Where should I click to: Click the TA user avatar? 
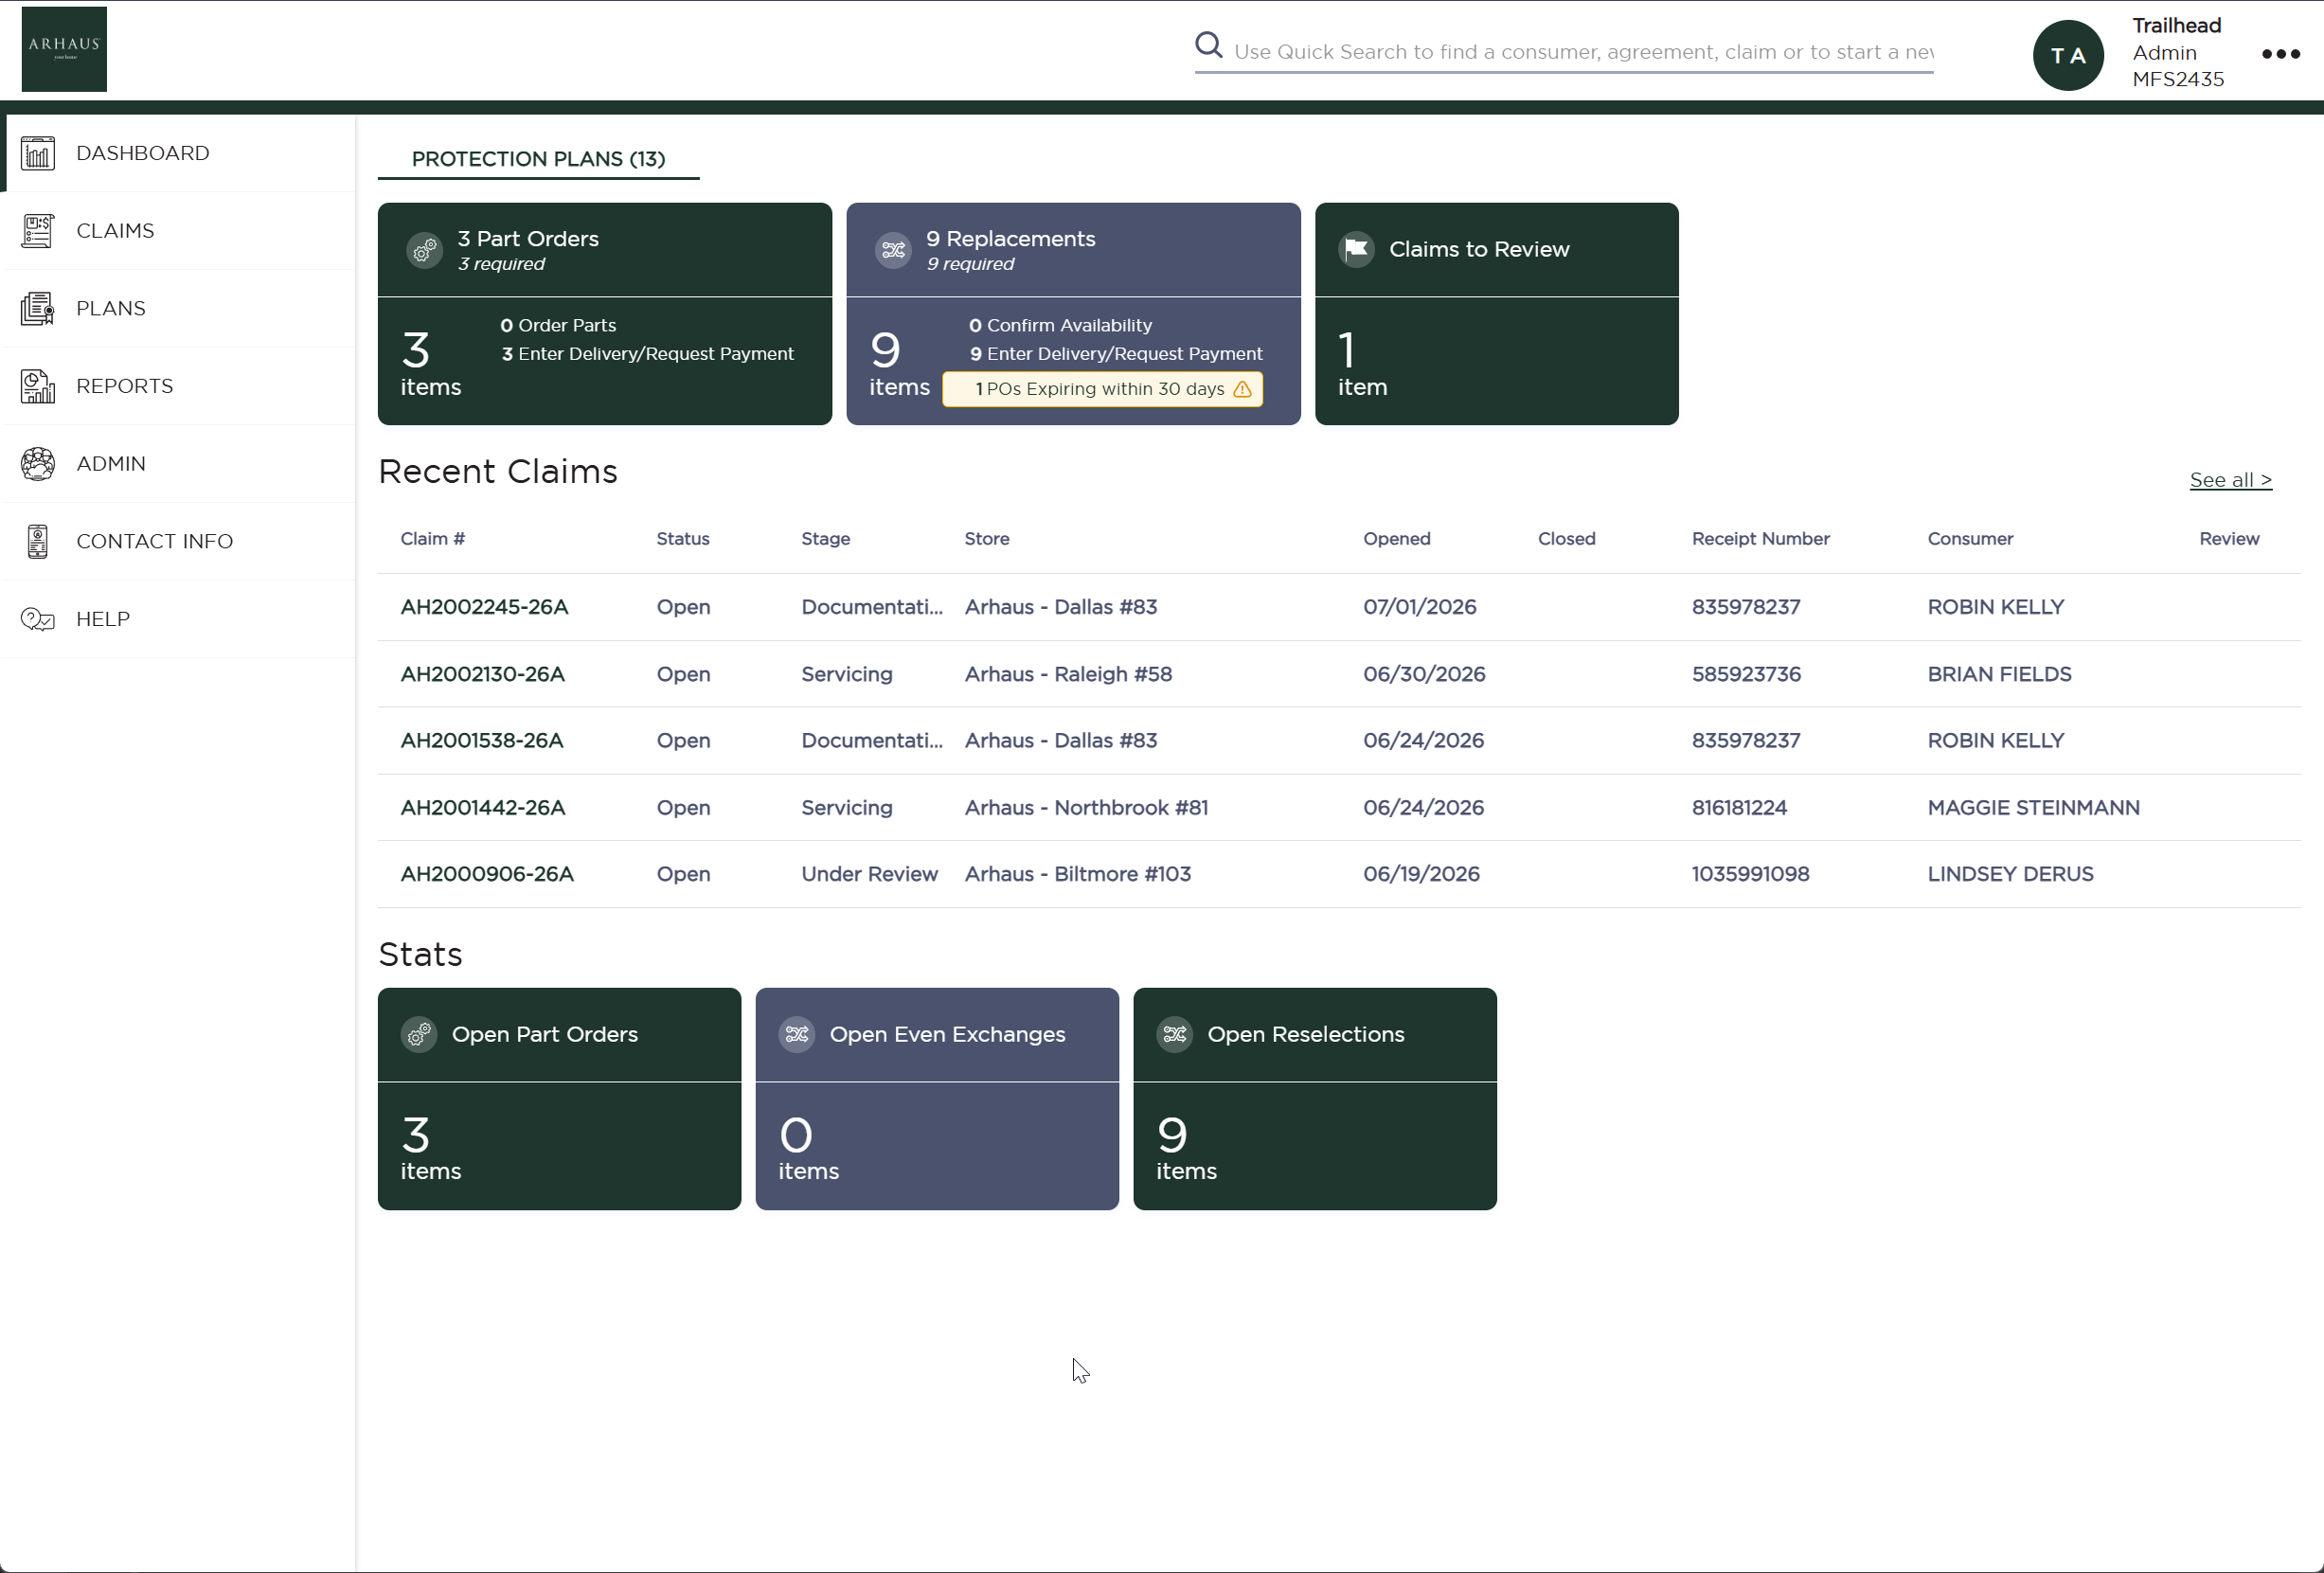click(x=2068, y=56)
